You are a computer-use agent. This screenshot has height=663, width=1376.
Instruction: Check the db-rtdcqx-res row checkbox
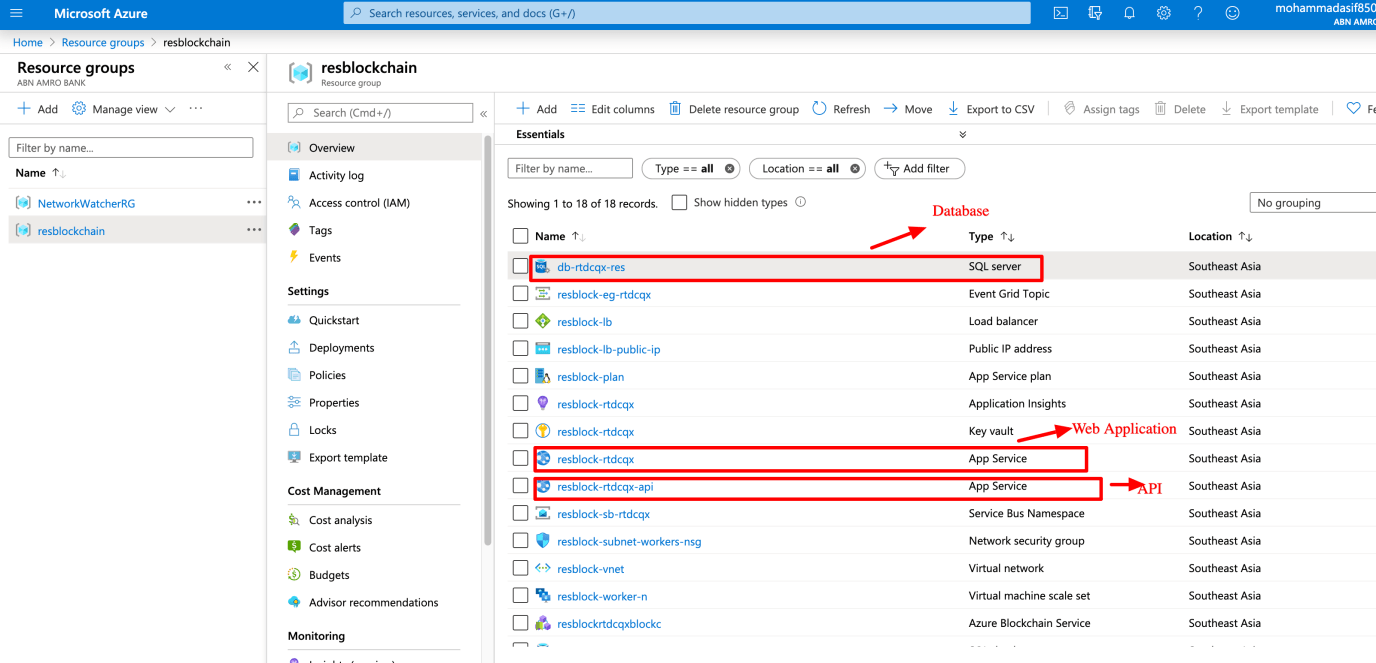520,266
